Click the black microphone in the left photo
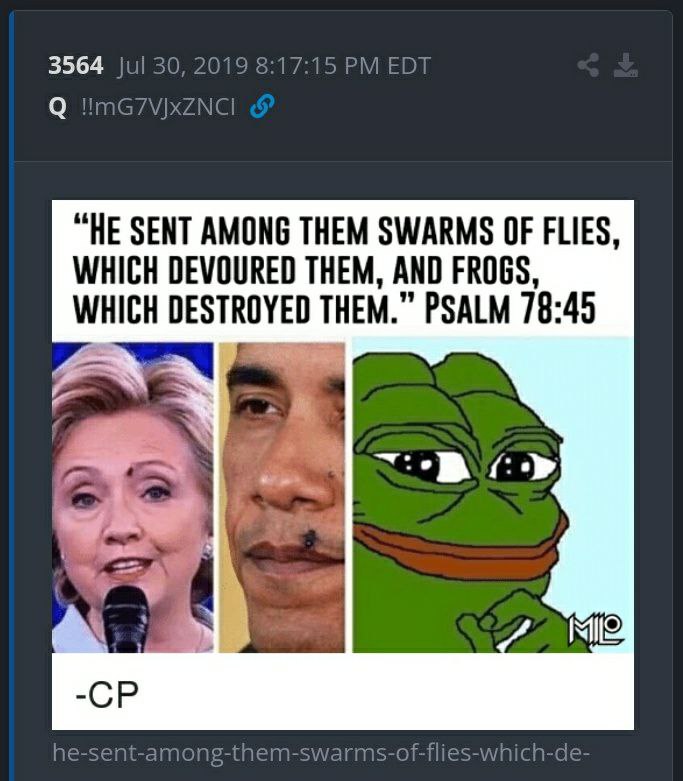The image size is (683, 781). tap(126, 619)
